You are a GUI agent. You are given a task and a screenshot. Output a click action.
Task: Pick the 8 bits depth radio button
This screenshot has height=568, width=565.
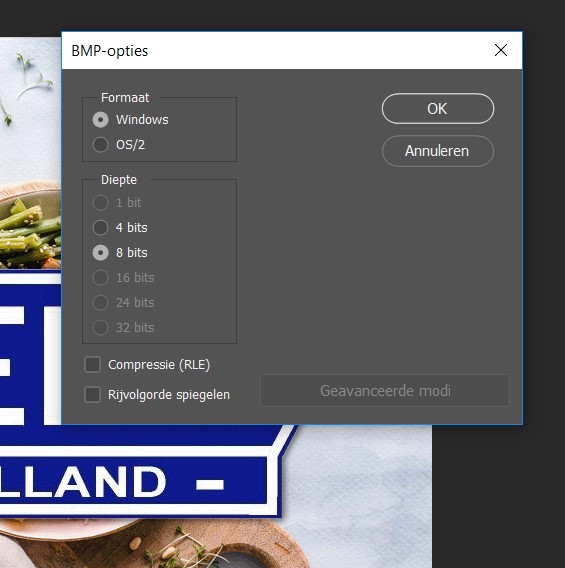click(100, 252)
